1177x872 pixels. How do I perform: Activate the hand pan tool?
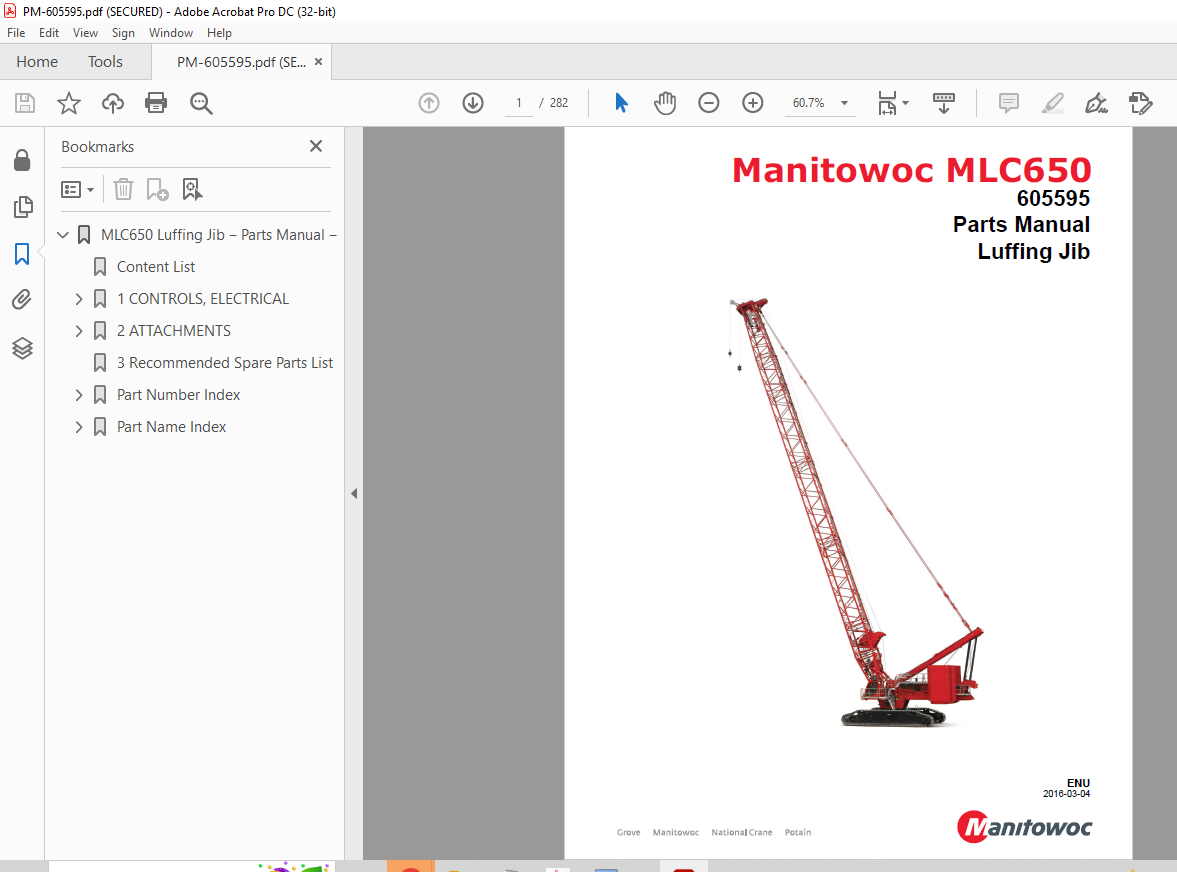664,103
